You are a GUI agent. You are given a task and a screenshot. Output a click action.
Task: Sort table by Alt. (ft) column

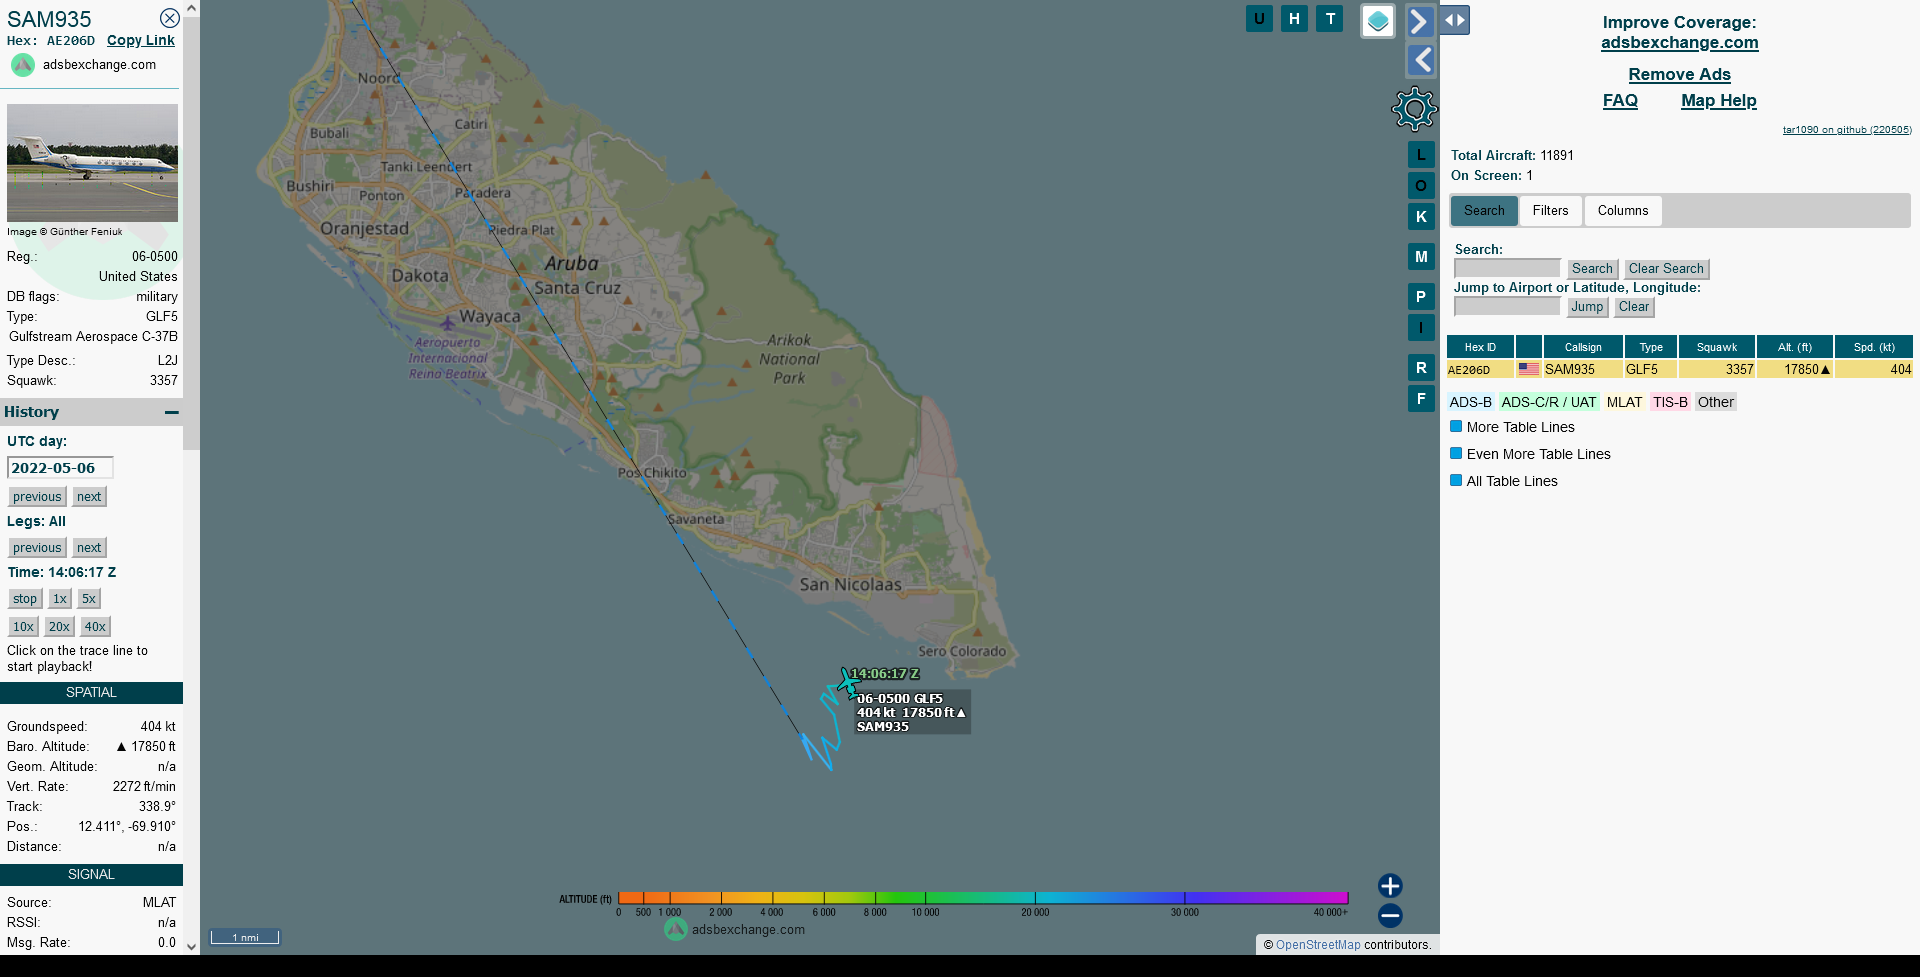1795,347
